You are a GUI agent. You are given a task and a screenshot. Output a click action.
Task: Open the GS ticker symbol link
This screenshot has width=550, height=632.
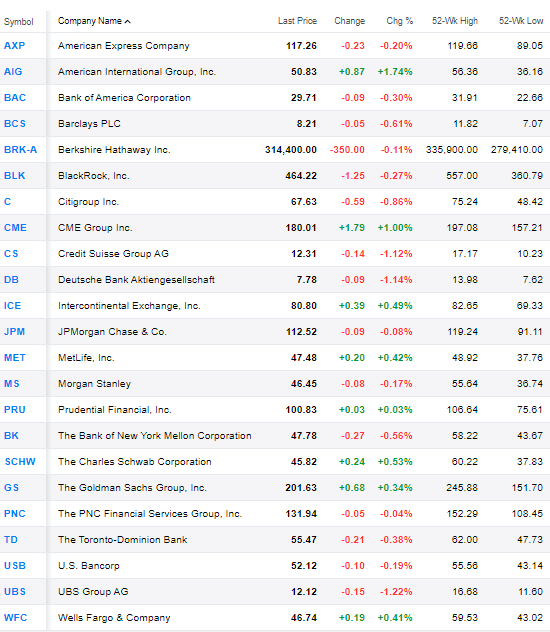point(12,488)
